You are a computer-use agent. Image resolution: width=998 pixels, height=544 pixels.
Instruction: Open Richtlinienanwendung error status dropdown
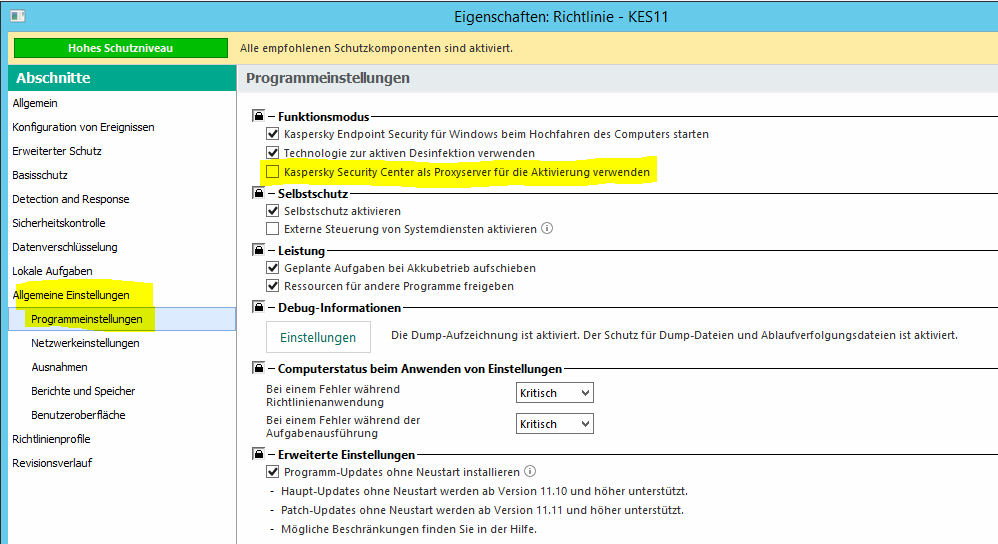pos(554,393)
